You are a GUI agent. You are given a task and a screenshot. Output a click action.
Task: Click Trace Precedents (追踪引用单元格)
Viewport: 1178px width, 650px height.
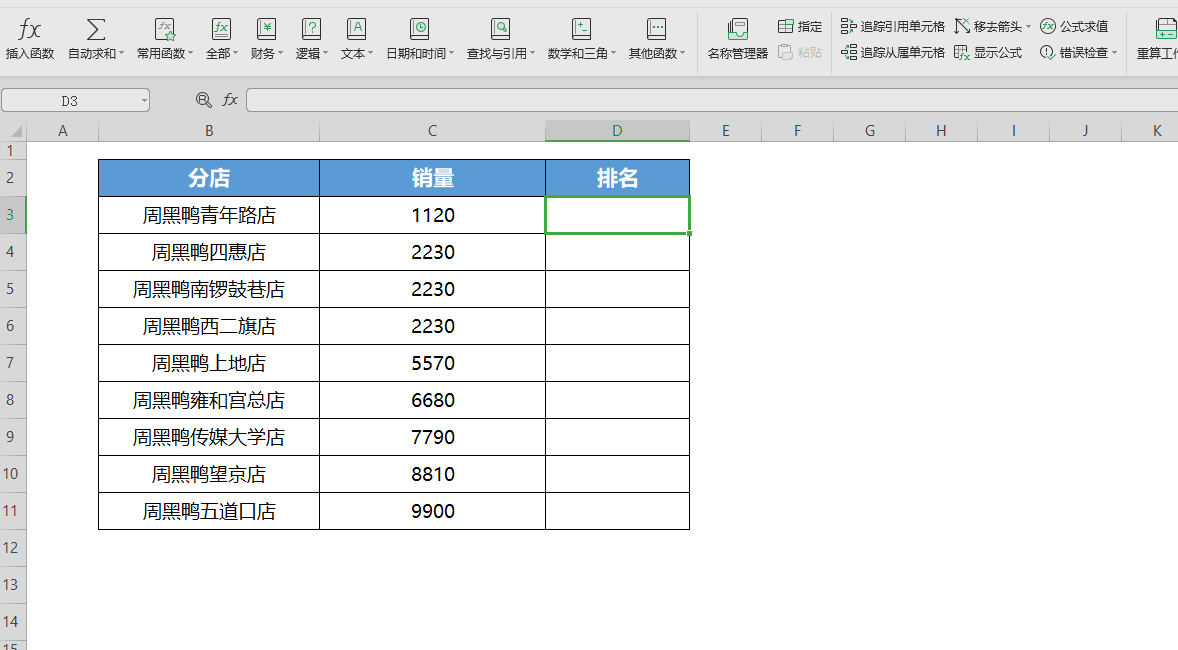(x=893, y=26)
